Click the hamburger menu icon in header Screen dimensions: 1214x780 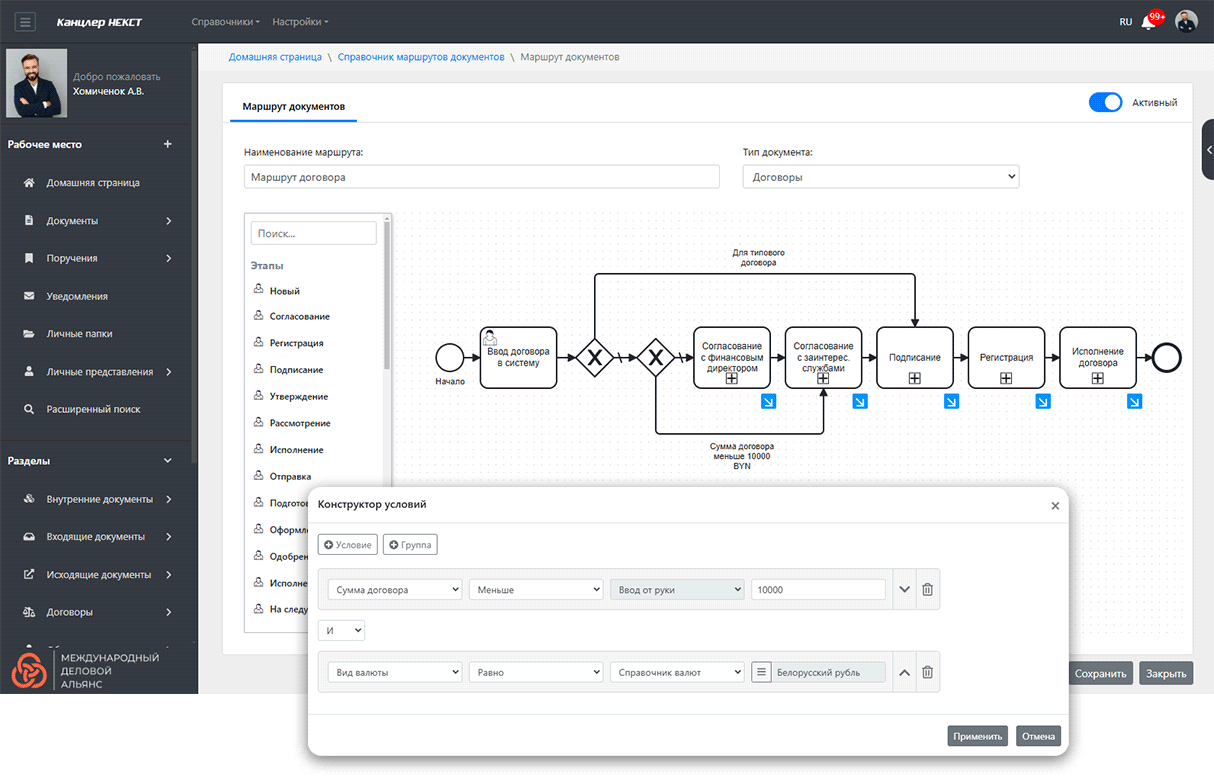(25, 22)
